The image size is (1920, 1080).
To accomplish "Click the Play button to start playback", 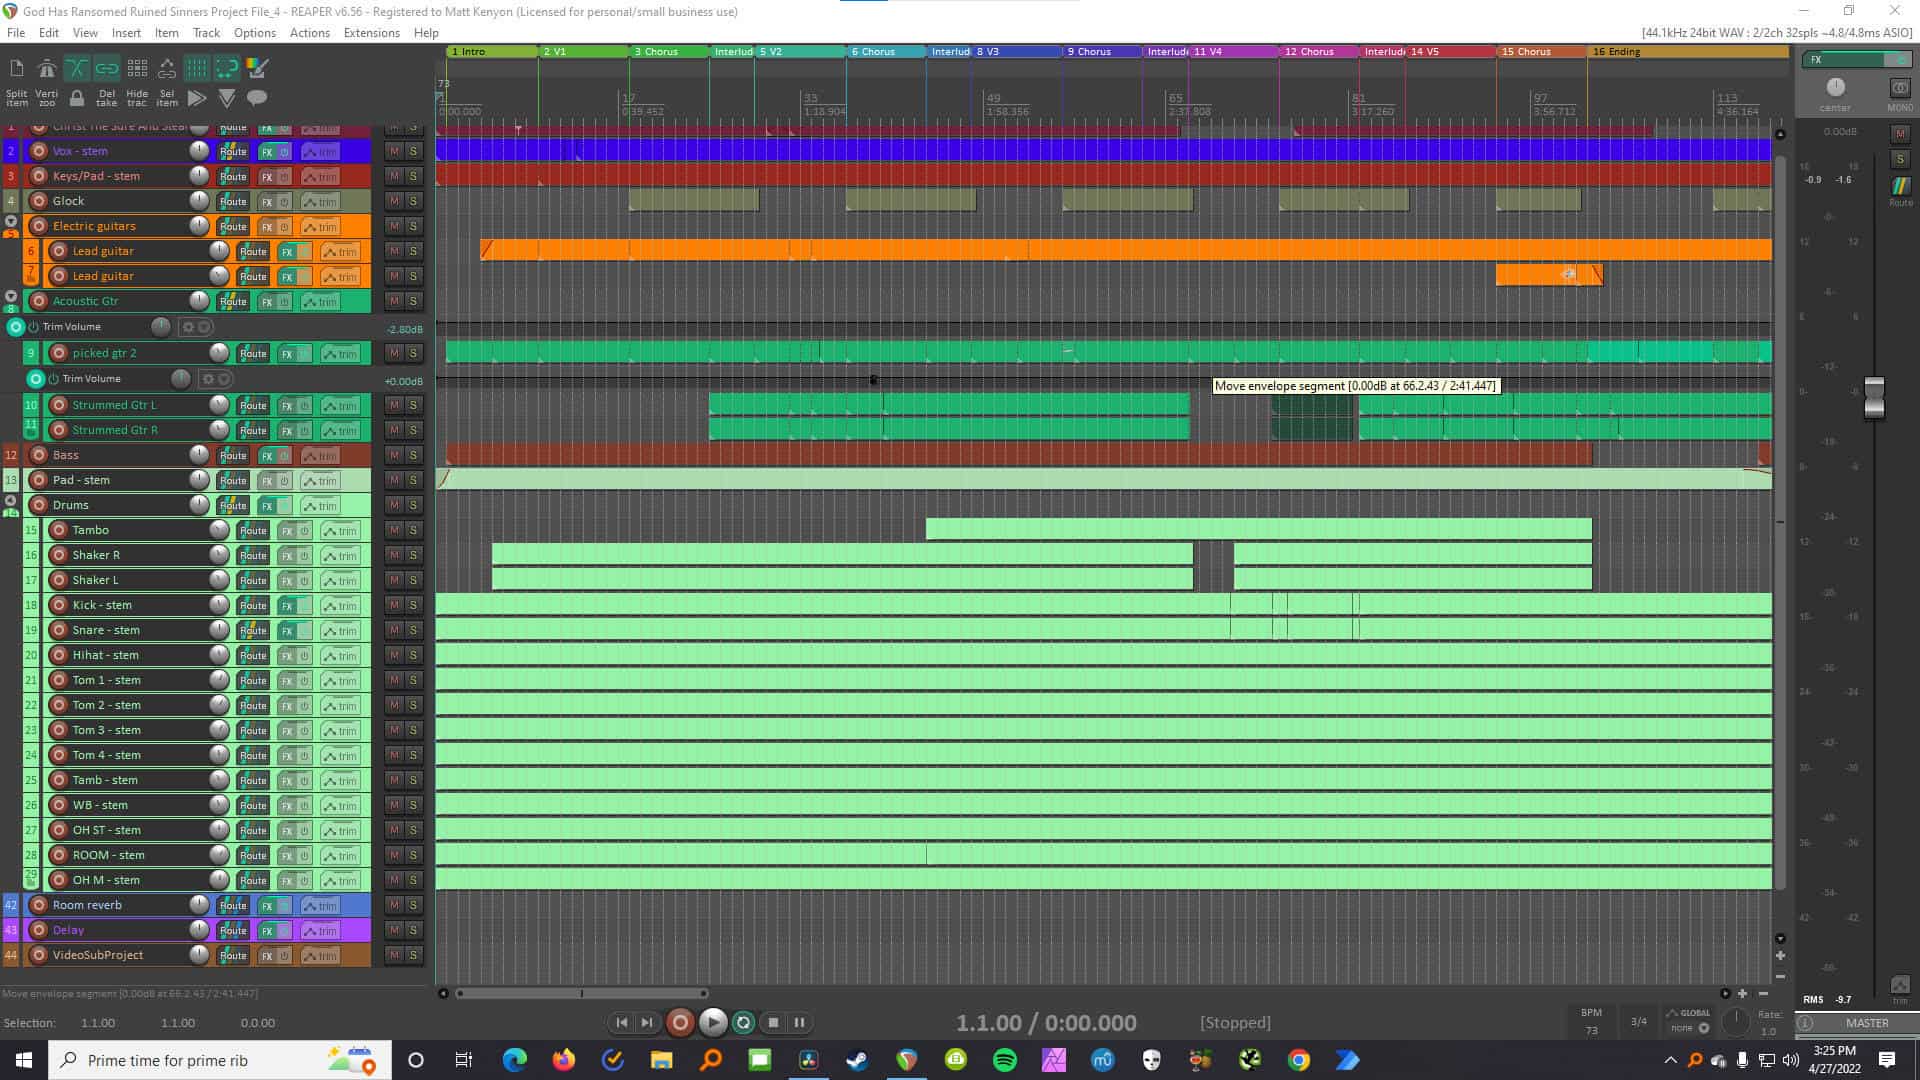I will pyautogui.click(x=712, y=1022).
